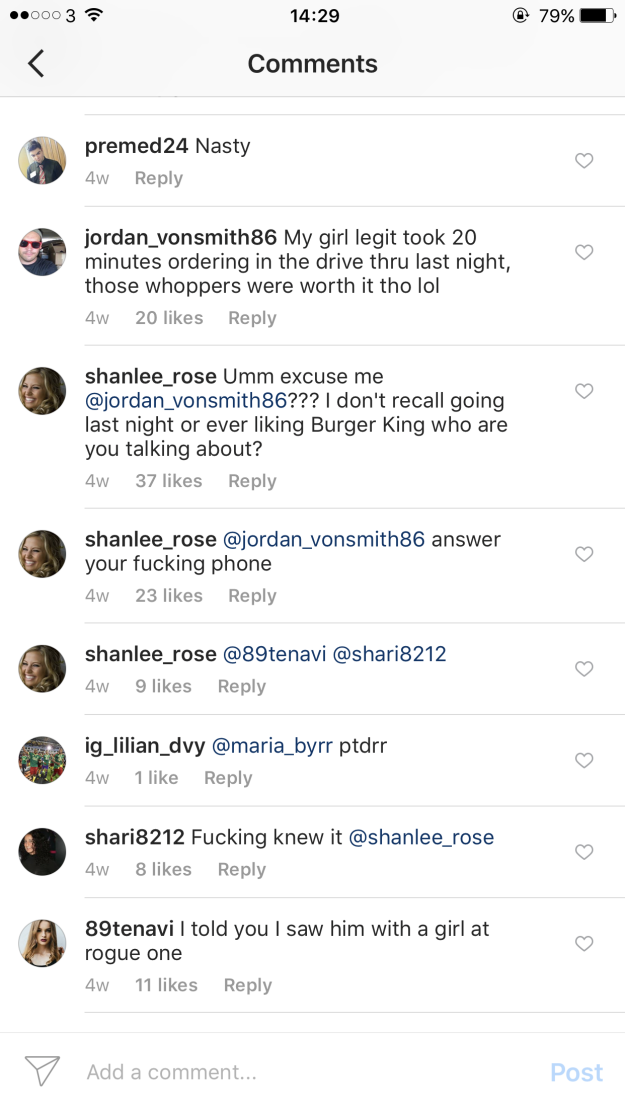
Task: Focus the "Add a comment..." field
Action: pos(300,1072)
